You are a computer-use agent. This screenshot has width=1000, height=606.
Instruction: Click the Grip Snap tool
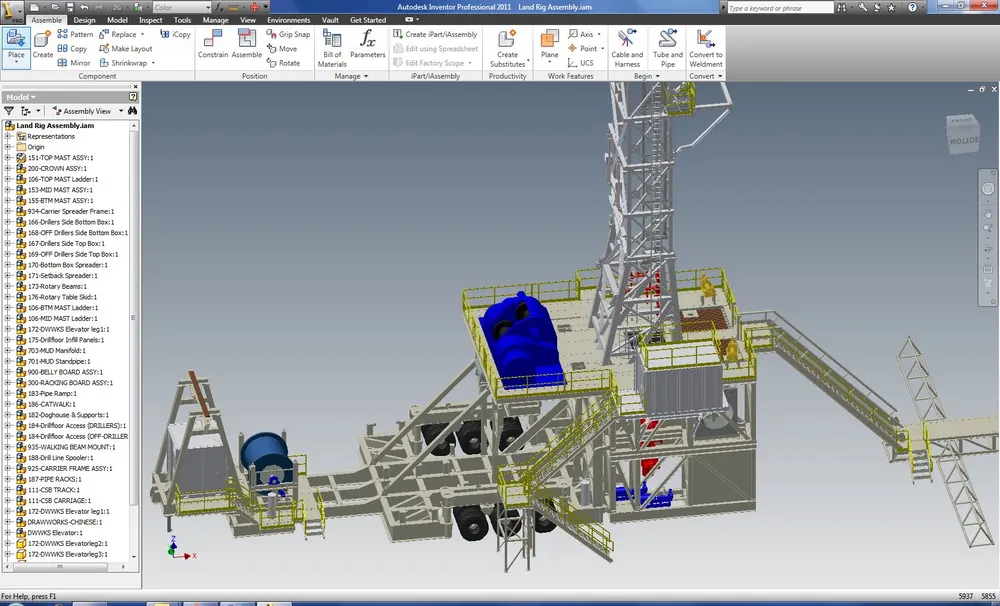[288, 34]
